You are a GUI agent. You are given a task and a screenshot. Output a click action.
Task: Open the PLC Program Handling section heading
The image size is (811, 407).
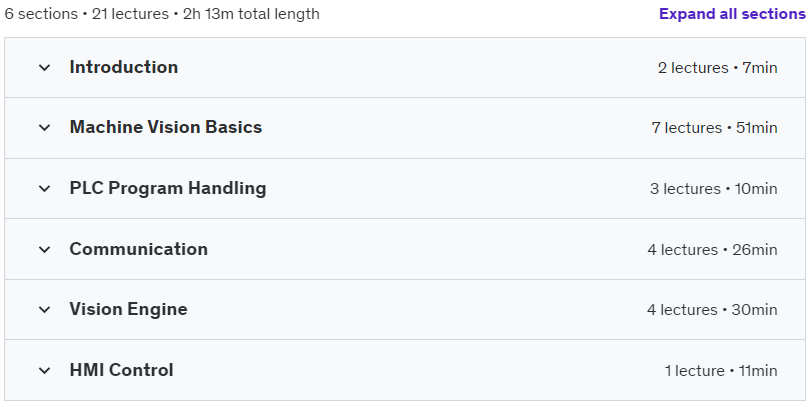(x=168, y=188)
